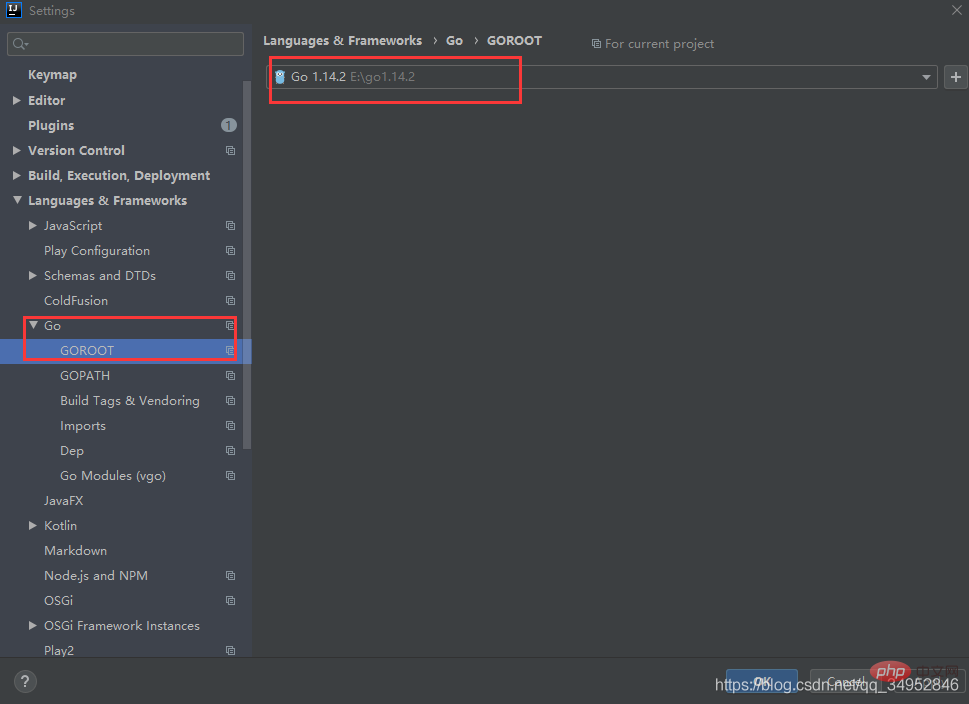Select OSGi settings page

[58, 601]
